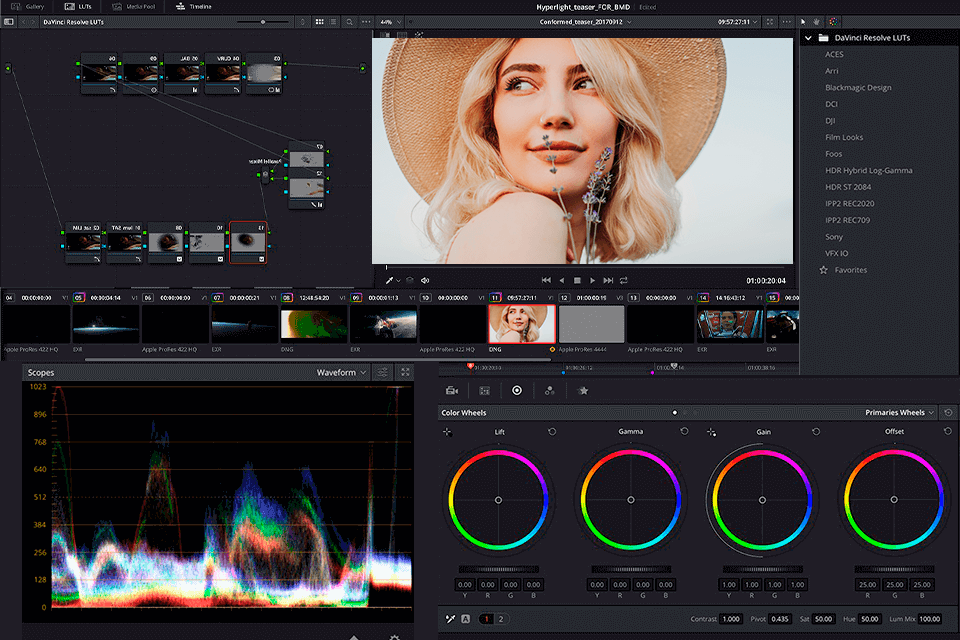Open the ACES LUT folder

[x=834, y=55]
